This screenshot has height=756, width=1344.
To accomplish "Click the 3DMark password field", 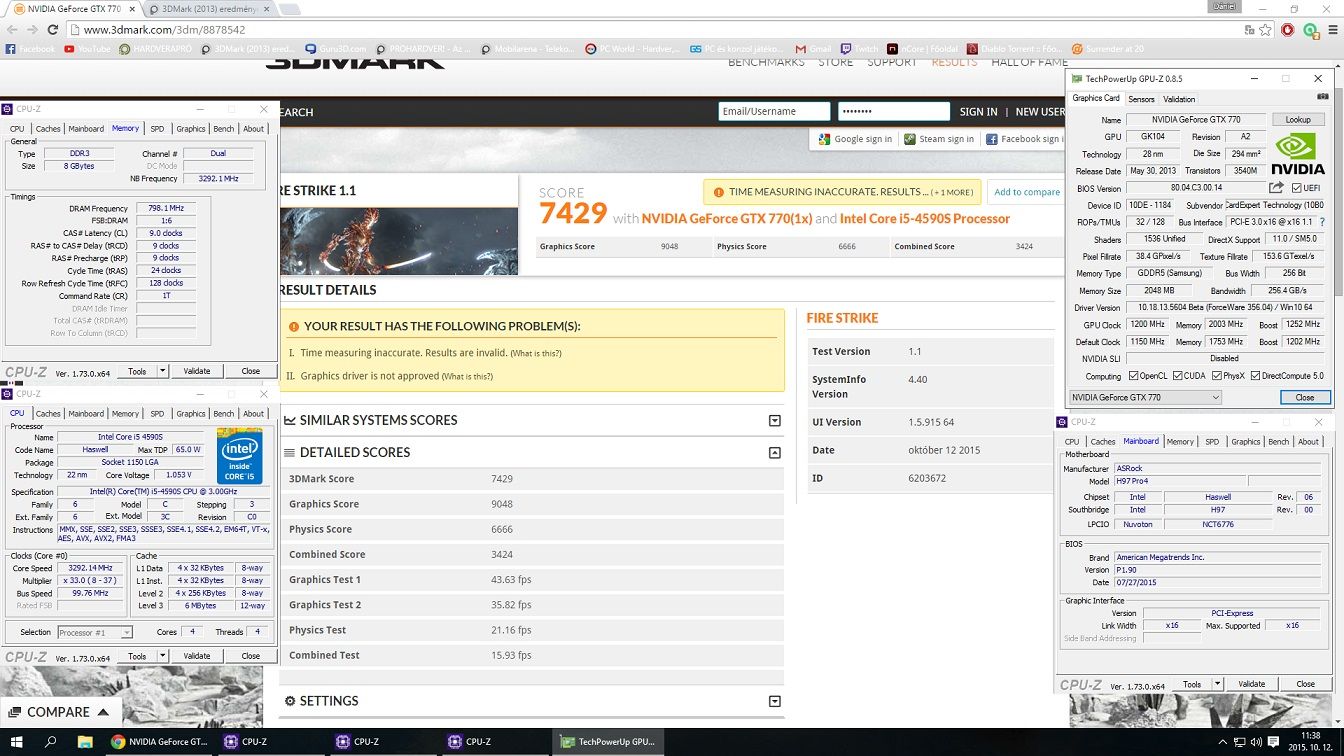I will (x=894, y=112).
